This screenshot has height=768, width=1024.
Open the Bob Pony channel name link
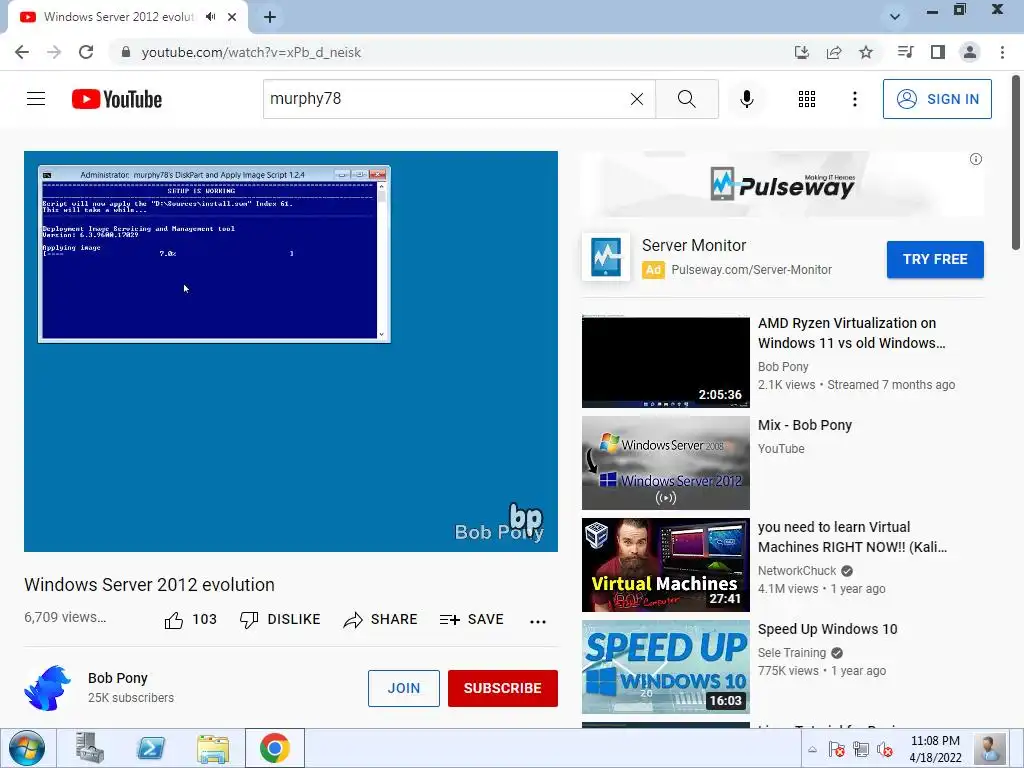point(118,678)
